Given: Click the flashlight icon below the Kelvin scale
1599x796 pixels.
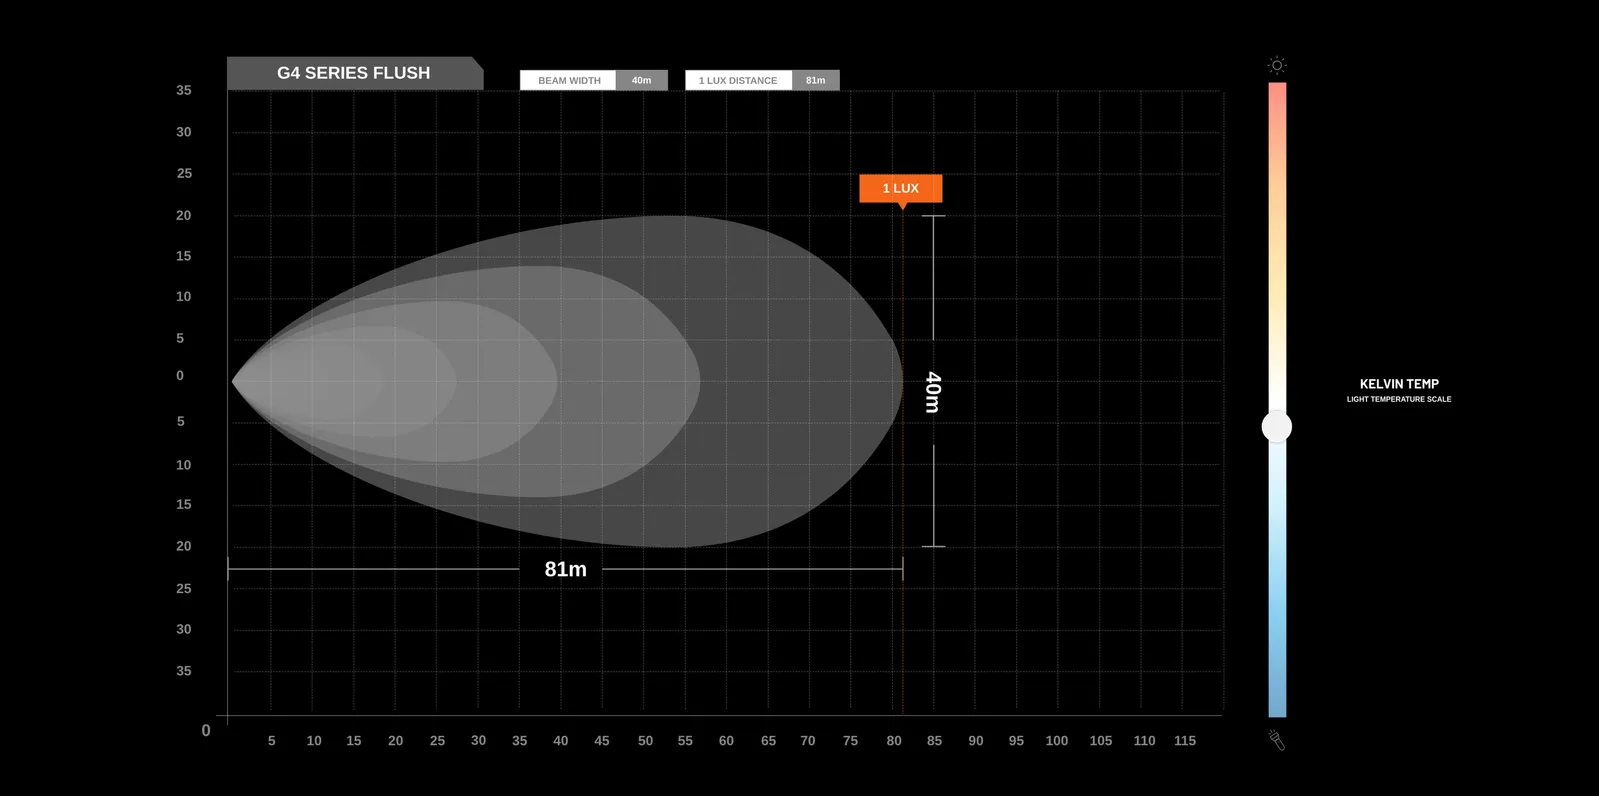Looking at the screenshot, I should pos(1277,740).
